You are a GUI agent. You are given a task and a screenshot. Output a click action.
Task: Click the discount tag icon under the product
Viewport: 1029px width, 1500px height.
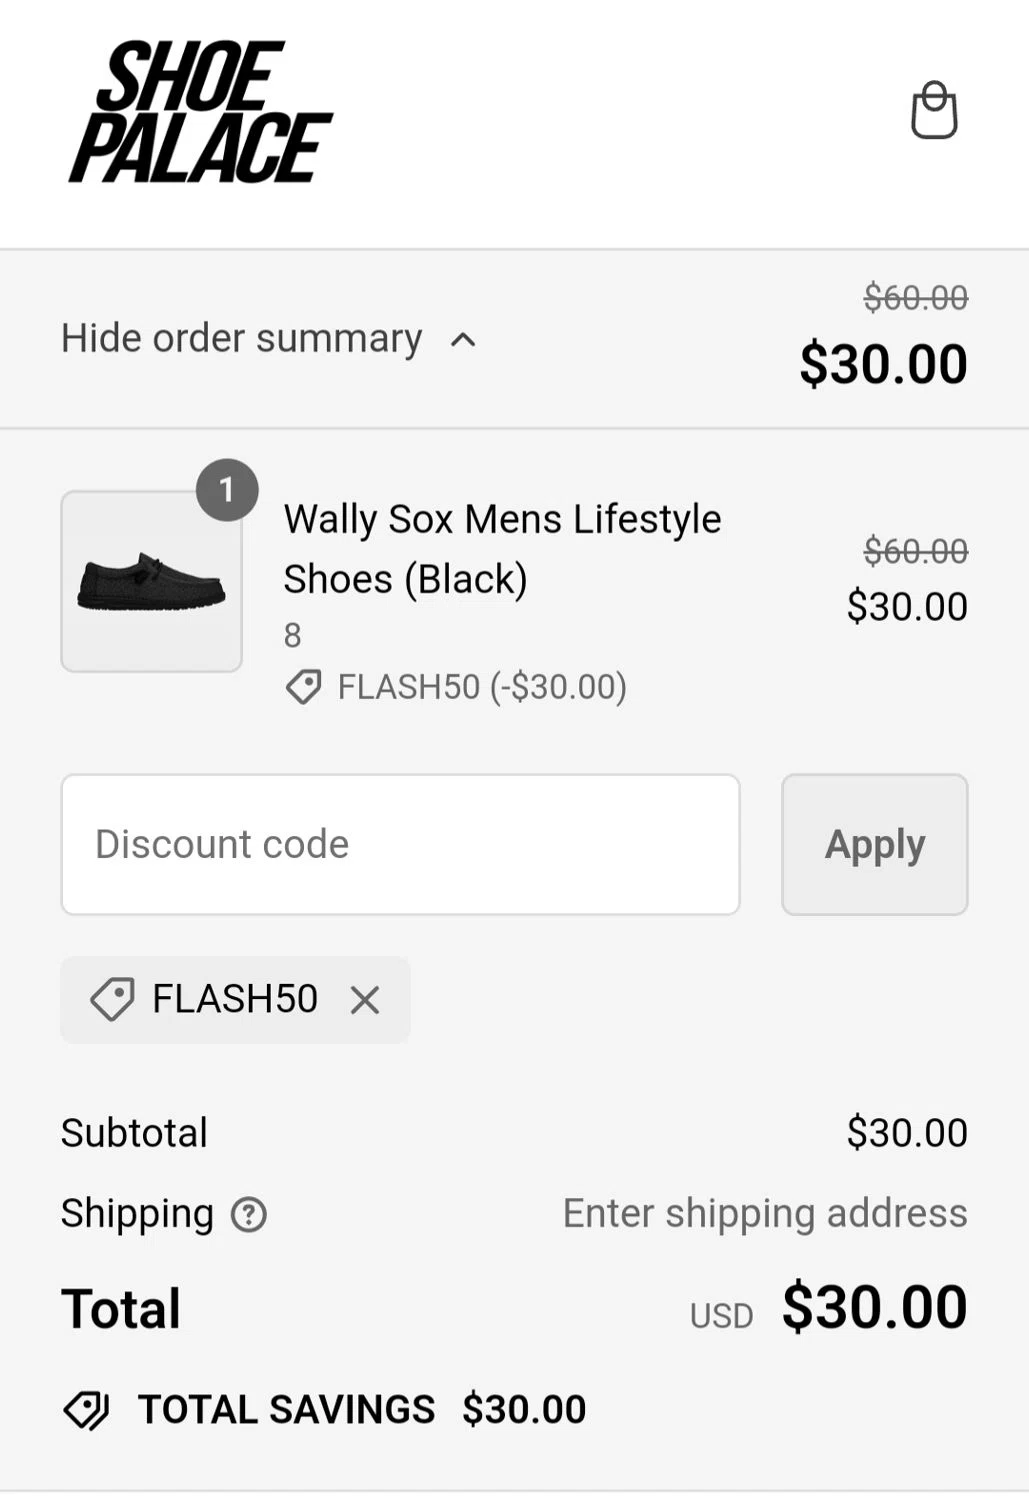pos(304,688)
